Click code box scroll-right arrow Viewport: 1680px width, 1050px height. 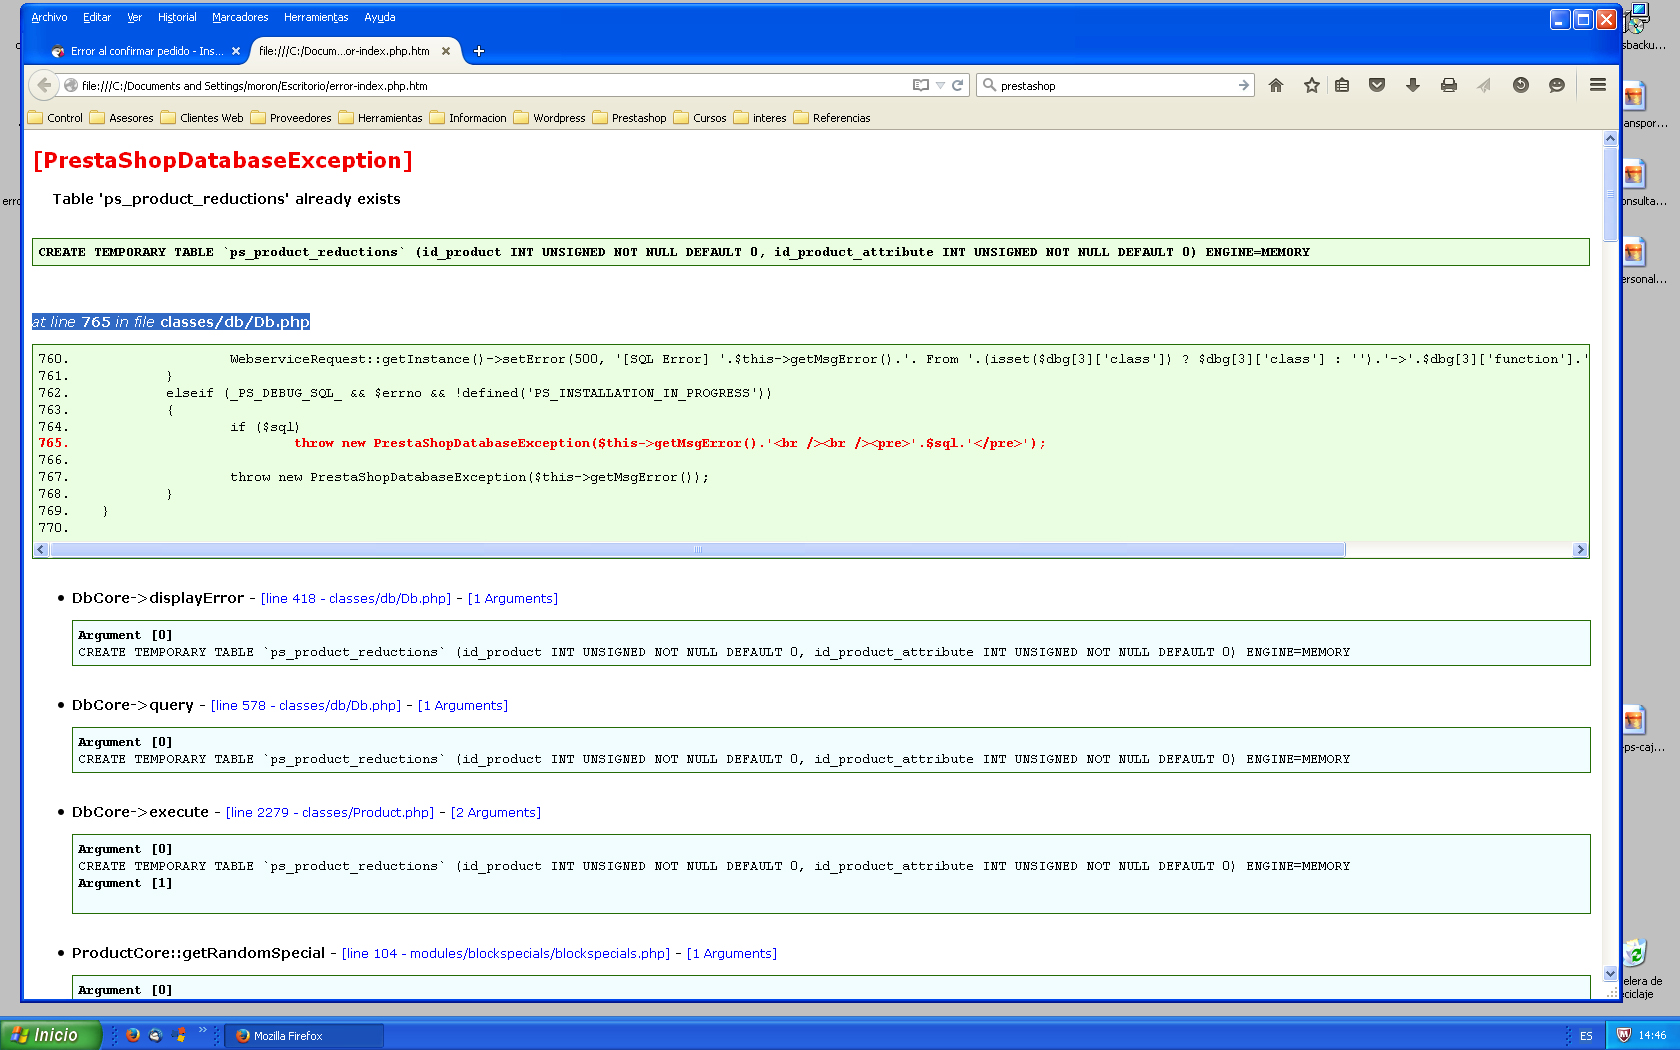[x=1580, y=549]
